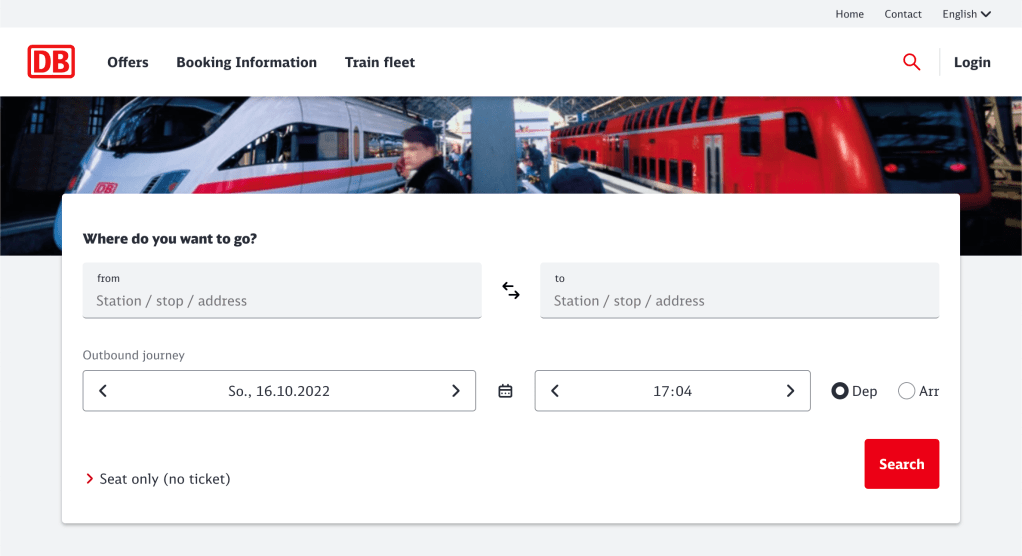Go to next date arrow
The height and width of the screenshot is (556, 1022).
click(x=456, y=391)
